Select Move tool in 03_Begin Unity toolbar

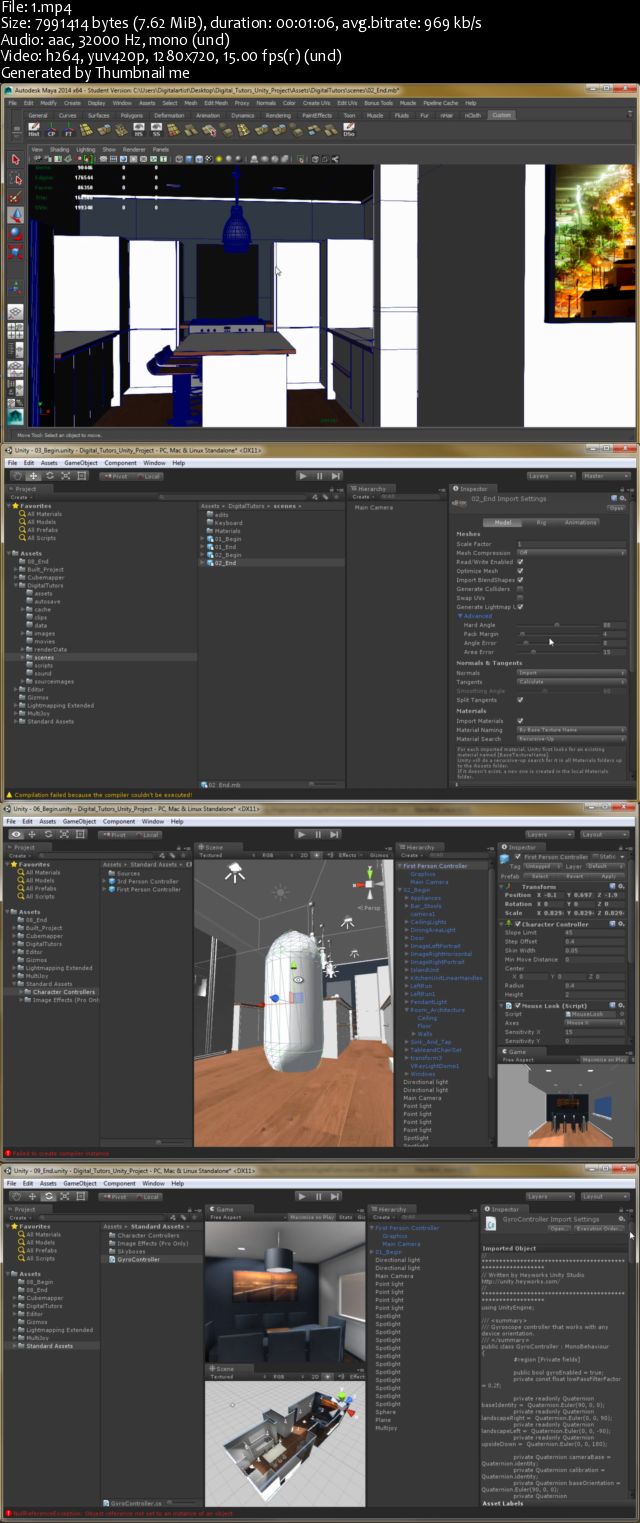coord(35,476)
